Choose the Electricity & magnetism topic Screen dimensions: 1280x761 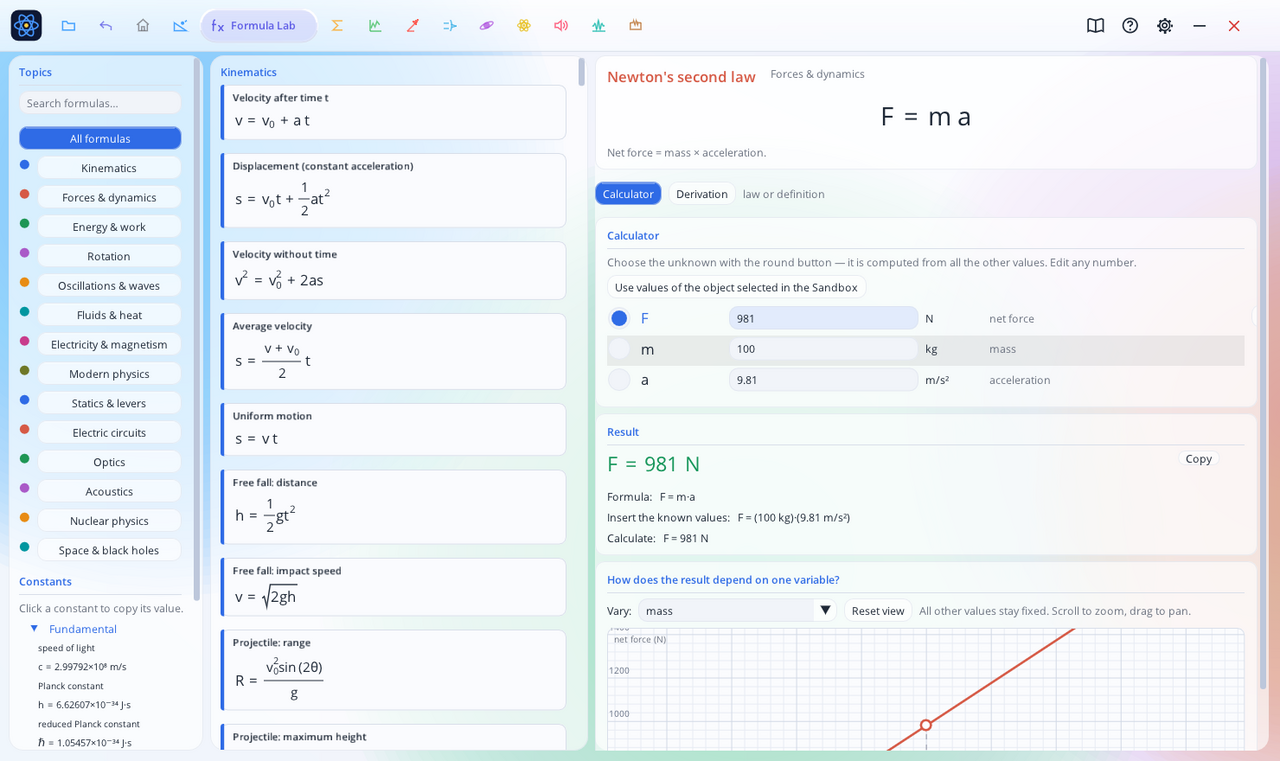tap(109, 344)
